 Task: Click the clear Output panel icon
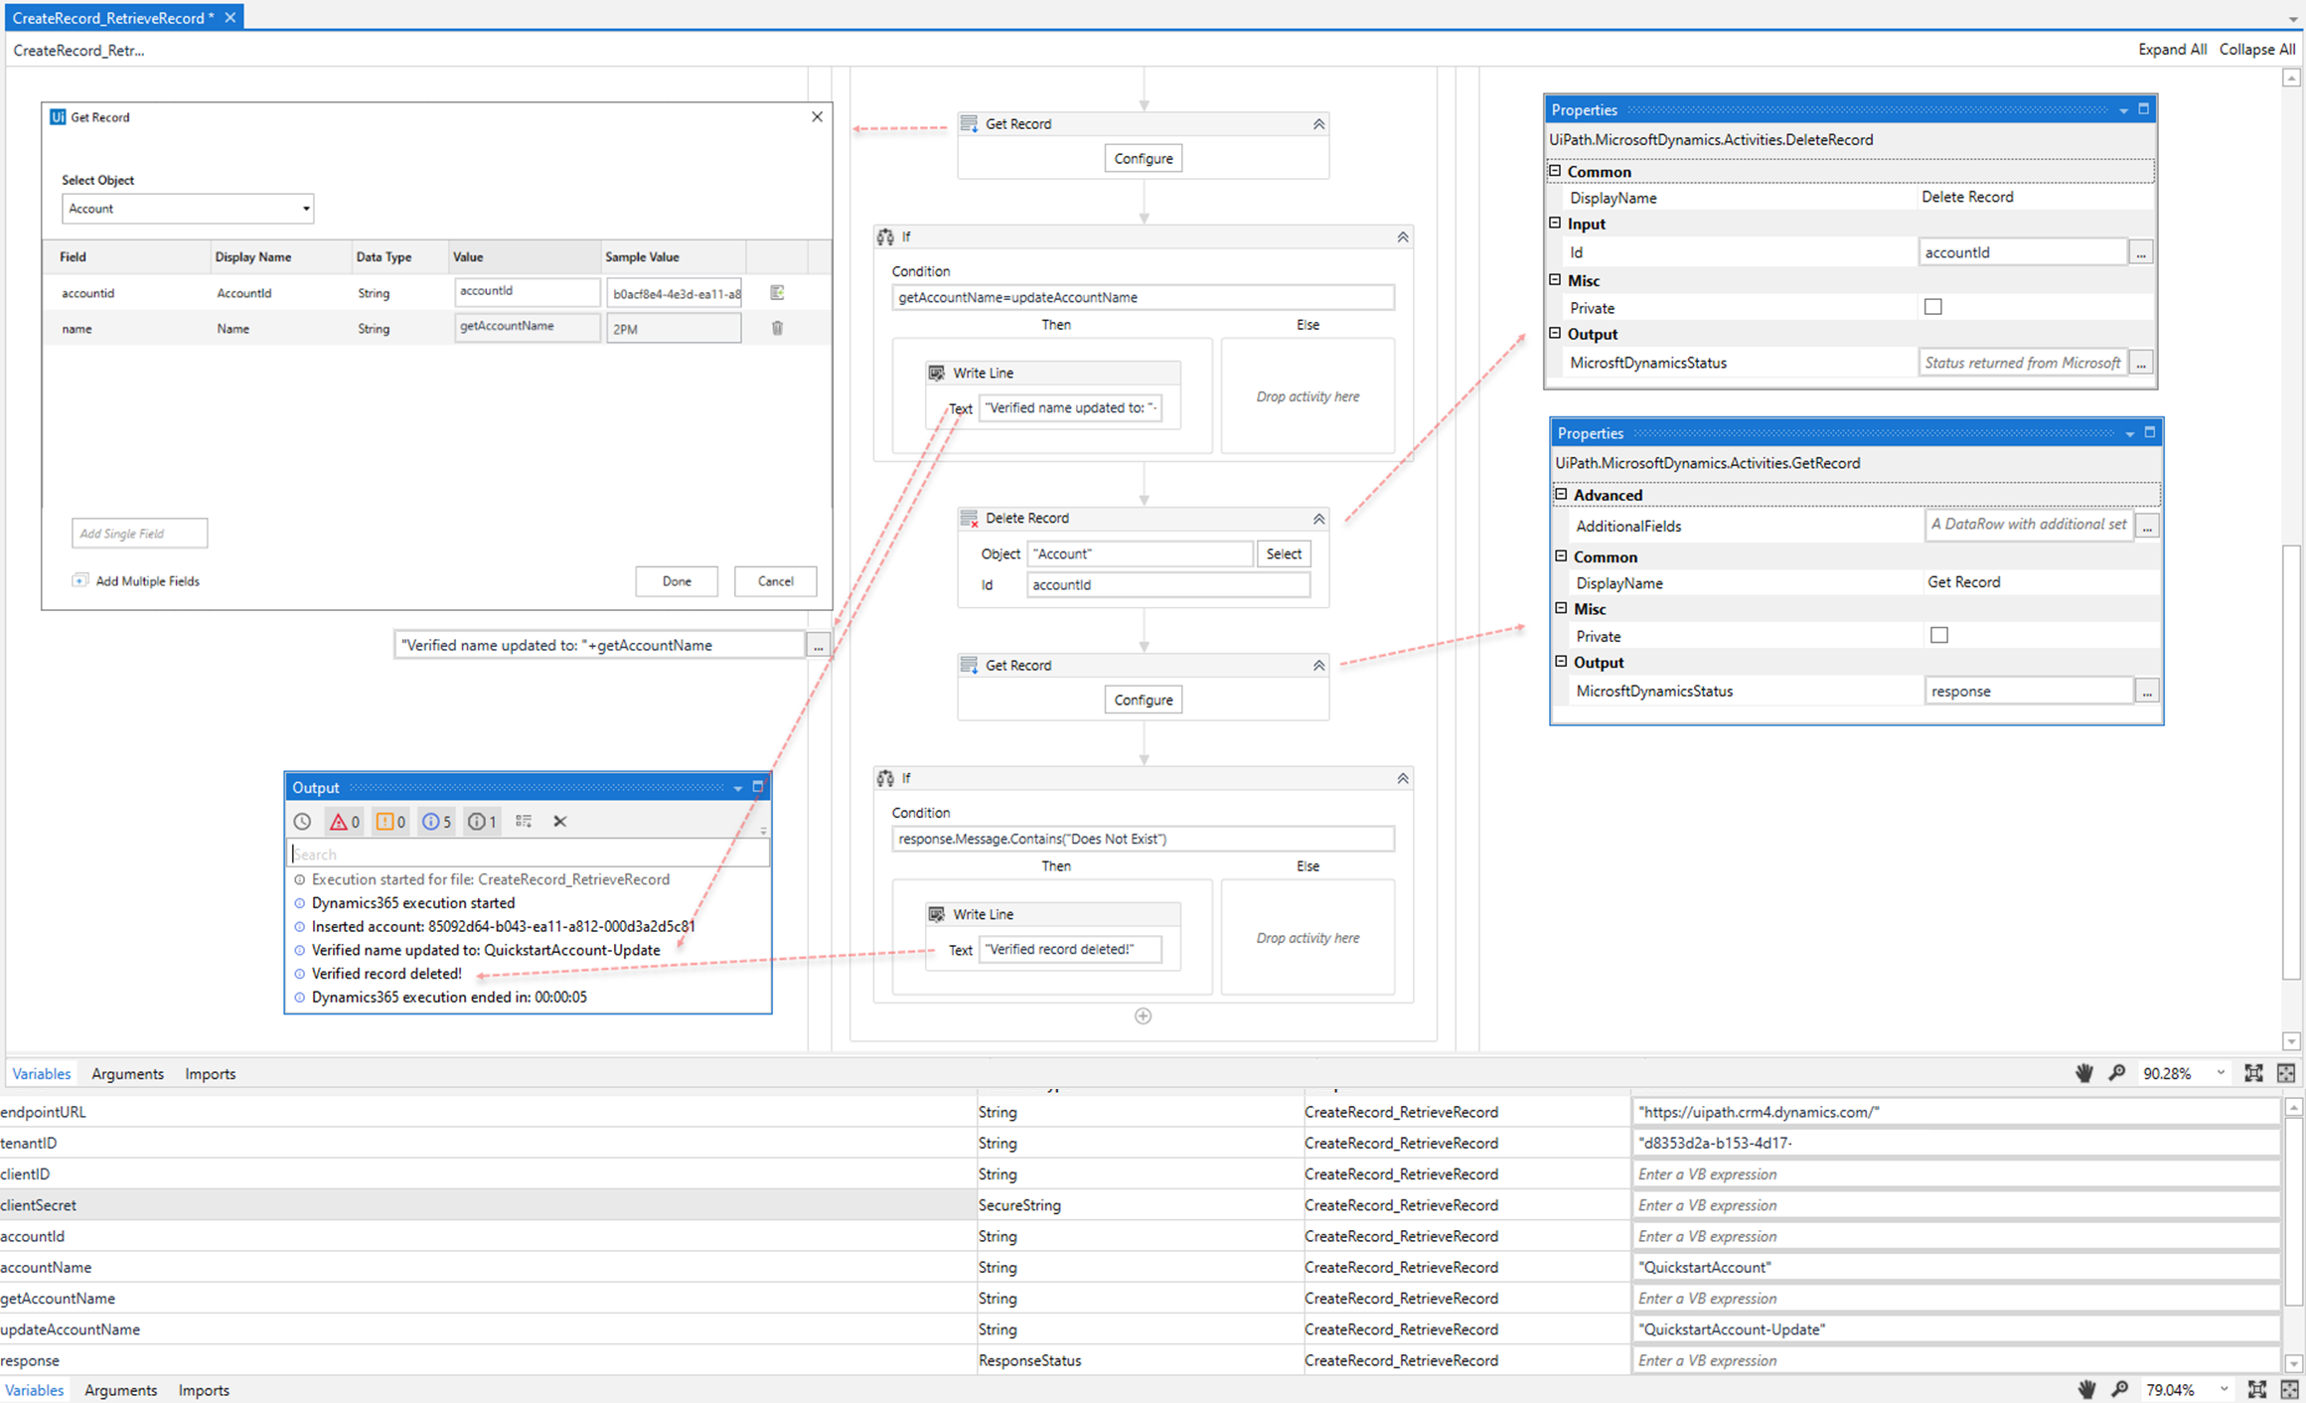(558, 820)
